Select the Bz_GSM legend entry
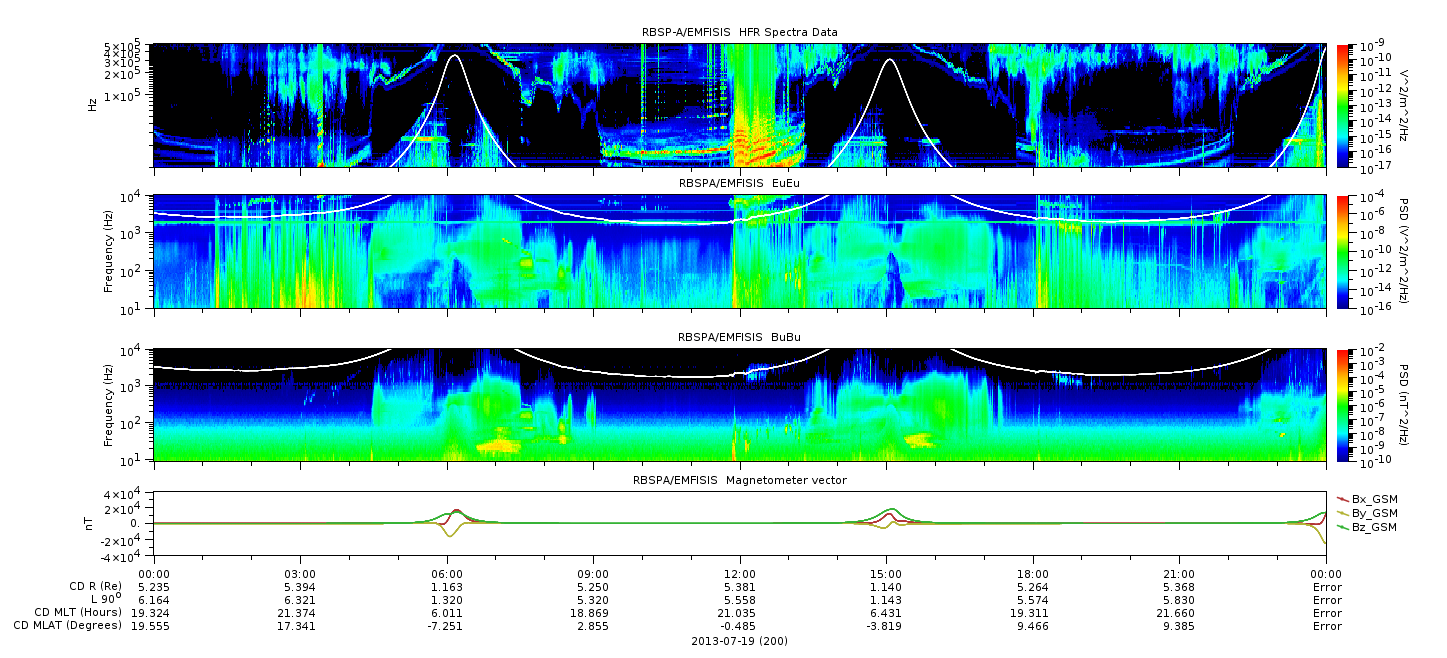Image resolution: width=1447 pixels, height=658 pixels. [x=1368, y=527]
